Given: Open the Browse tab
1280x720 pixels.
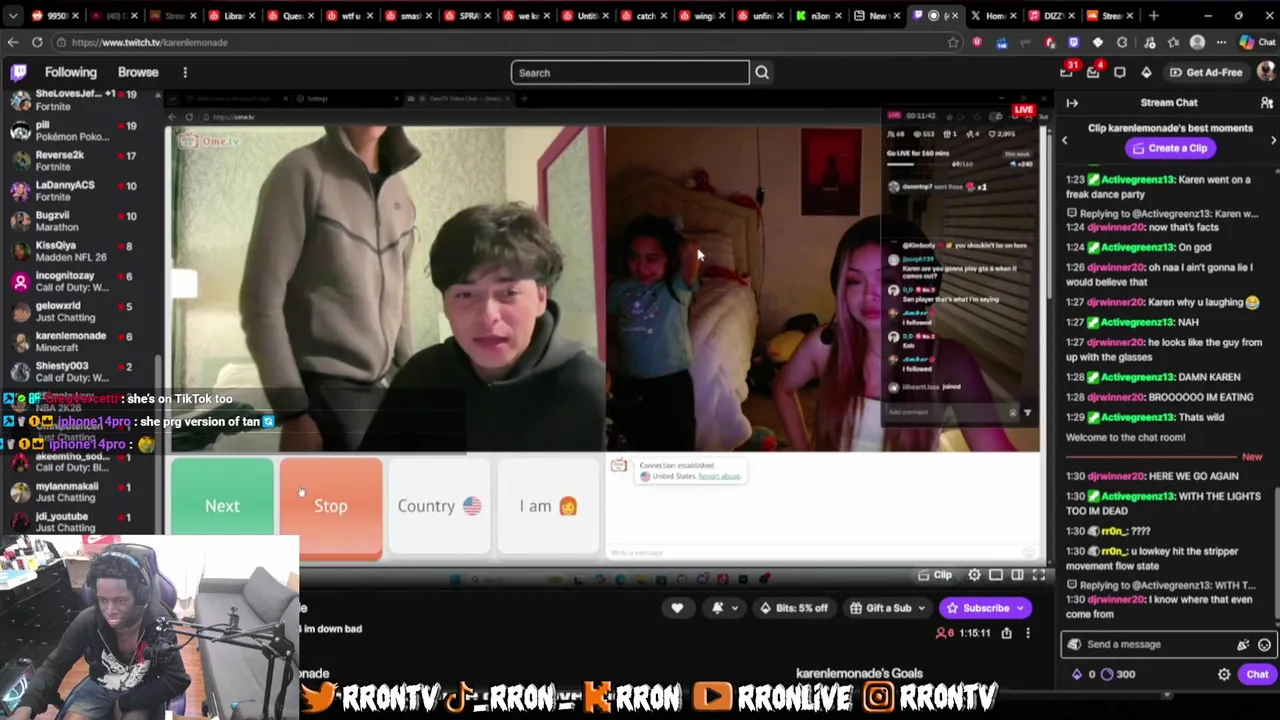Looking at the screenshot, I should tap(138, 72).
